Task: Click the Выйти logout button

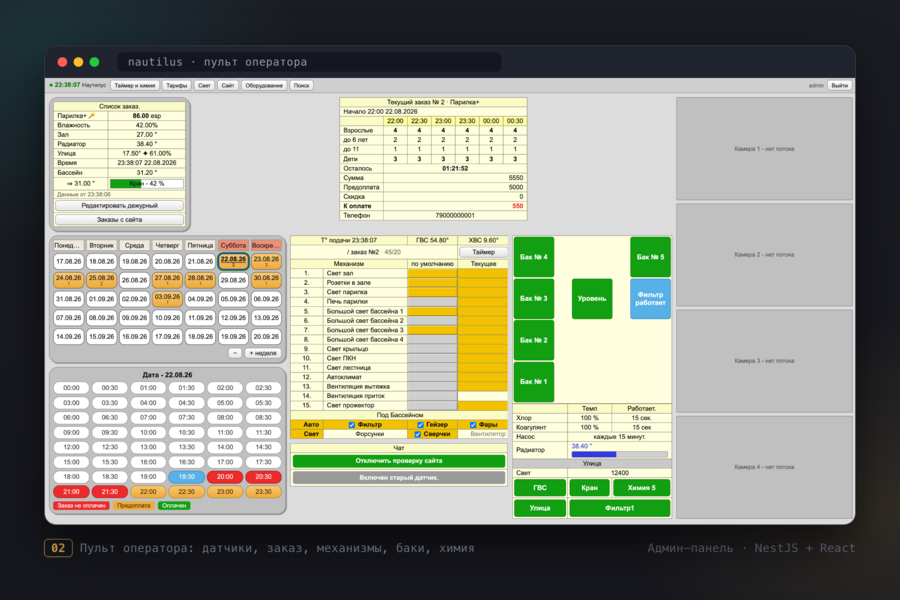Action: (x=840, y=86)
